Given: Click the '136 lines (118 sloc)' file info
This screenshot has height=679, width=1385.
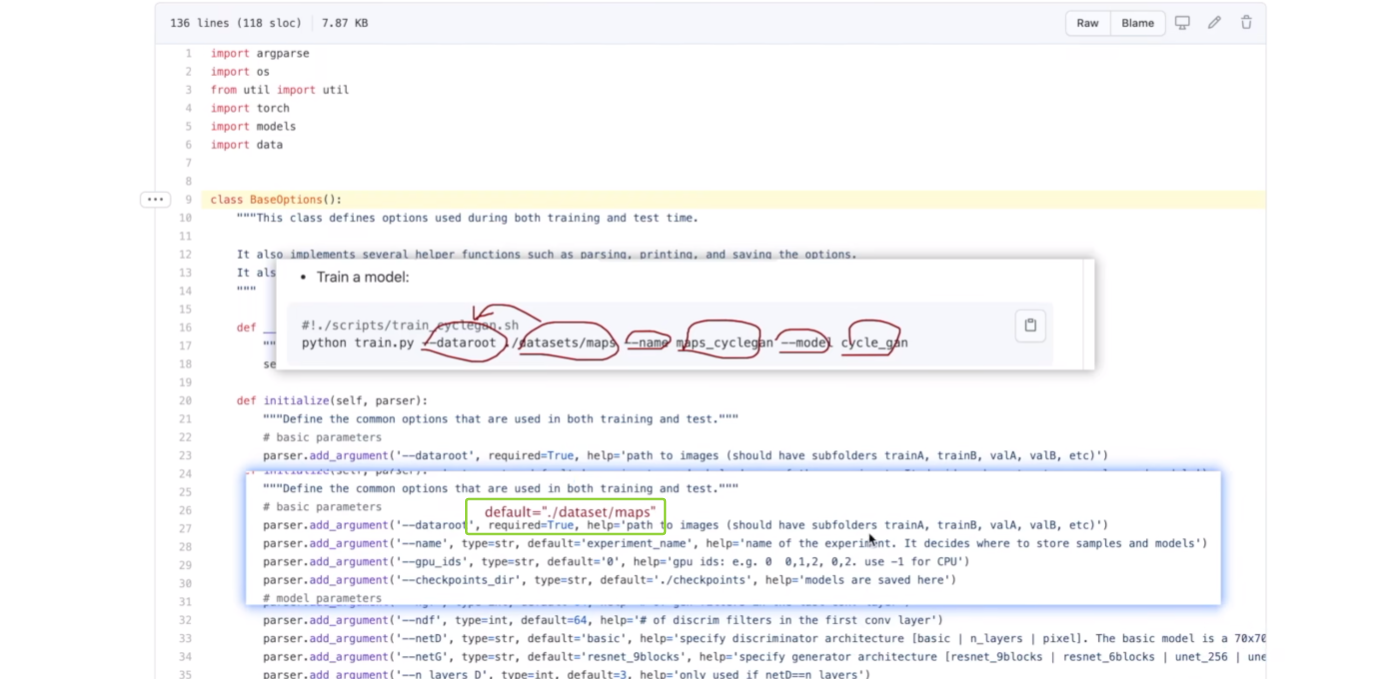Looking at the screenshot, I should pos(236,23).
